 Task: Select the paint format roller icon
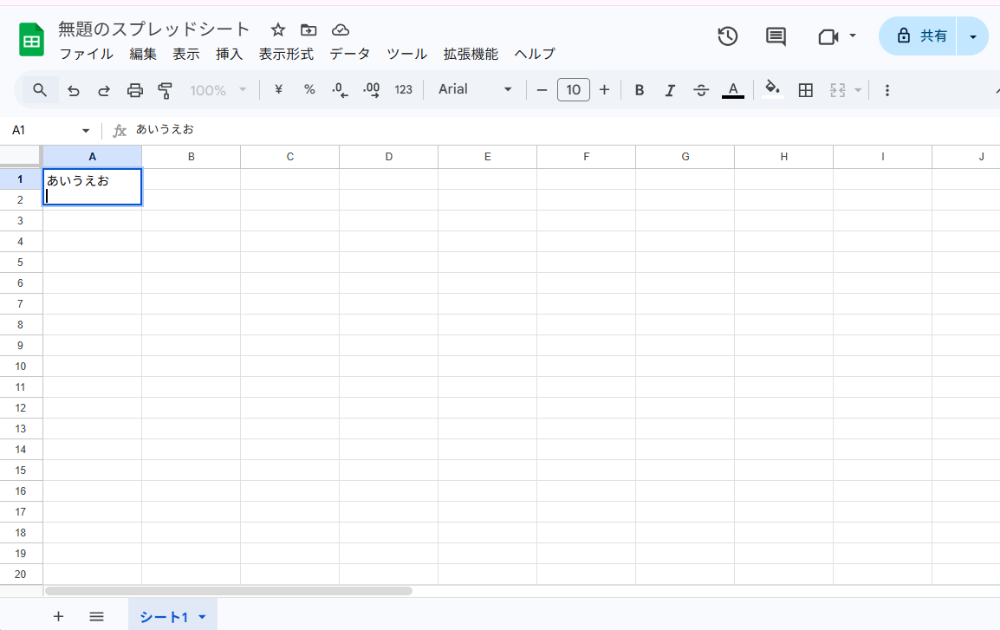(166, 90)
